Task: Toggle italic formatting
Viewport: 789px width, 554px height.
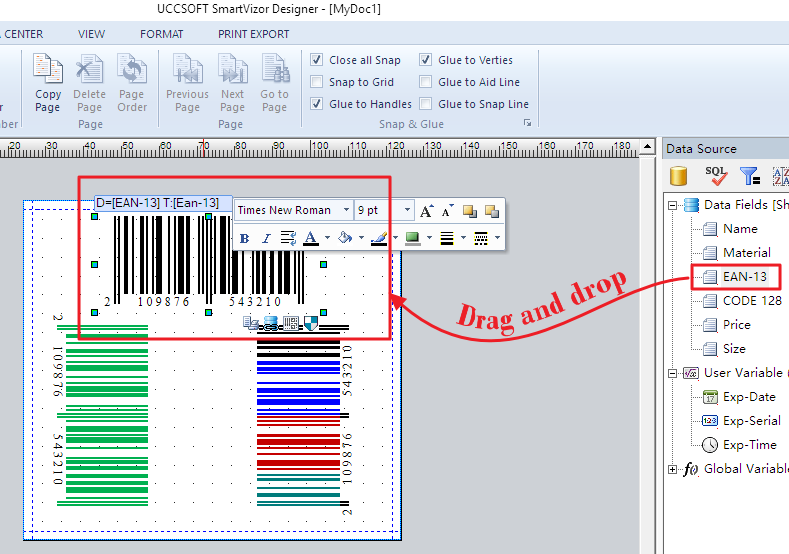Action: [x=266, y=238]
